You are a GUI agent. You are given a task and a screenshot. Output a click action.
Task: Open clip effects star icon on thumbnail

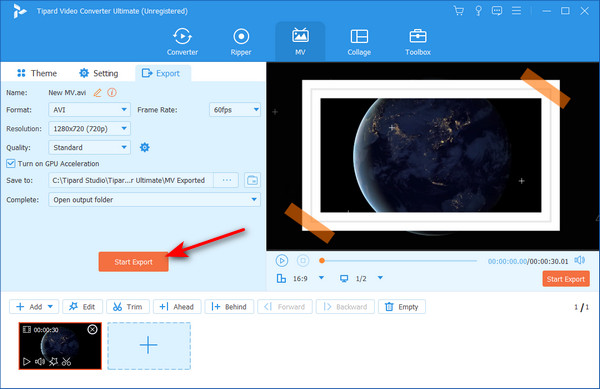54,361
